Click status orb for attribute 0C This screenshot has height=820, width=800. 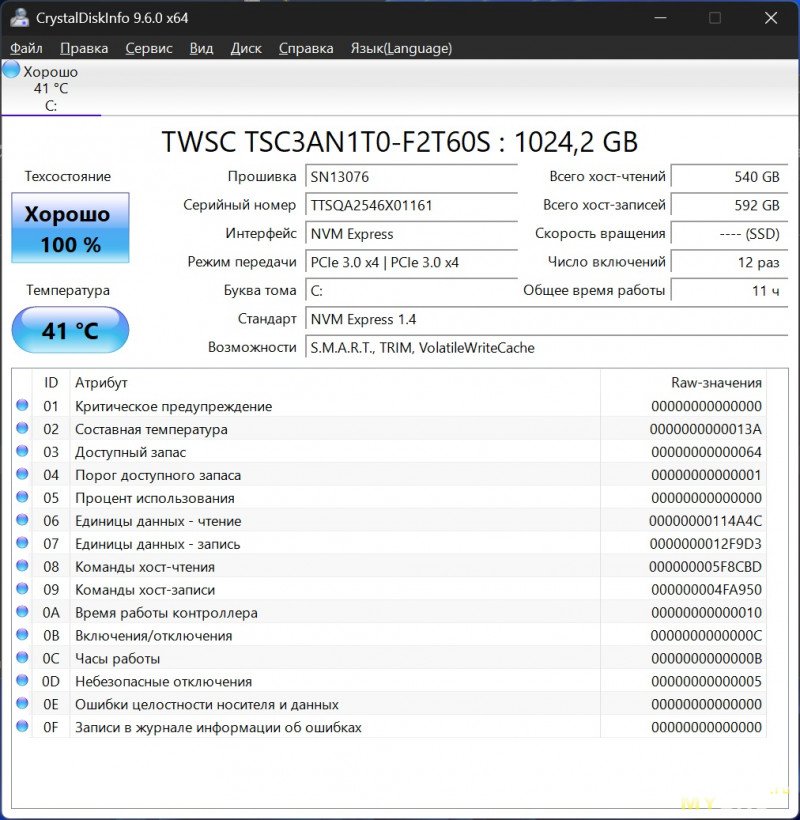click(22, 657)
